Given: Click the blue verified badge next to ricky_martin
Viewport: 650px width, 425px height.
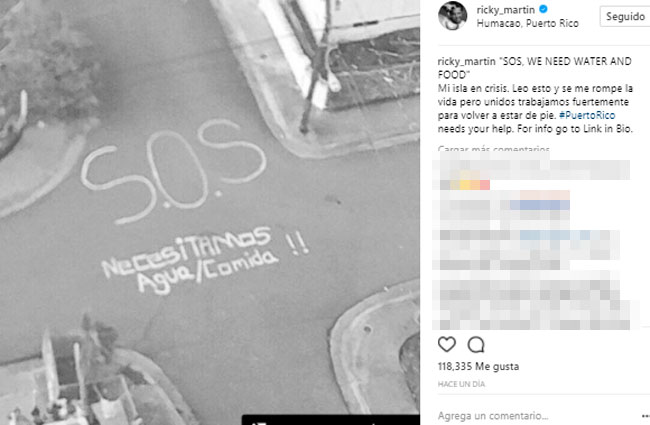Looking at the screenshot, I should pos(543,9).
